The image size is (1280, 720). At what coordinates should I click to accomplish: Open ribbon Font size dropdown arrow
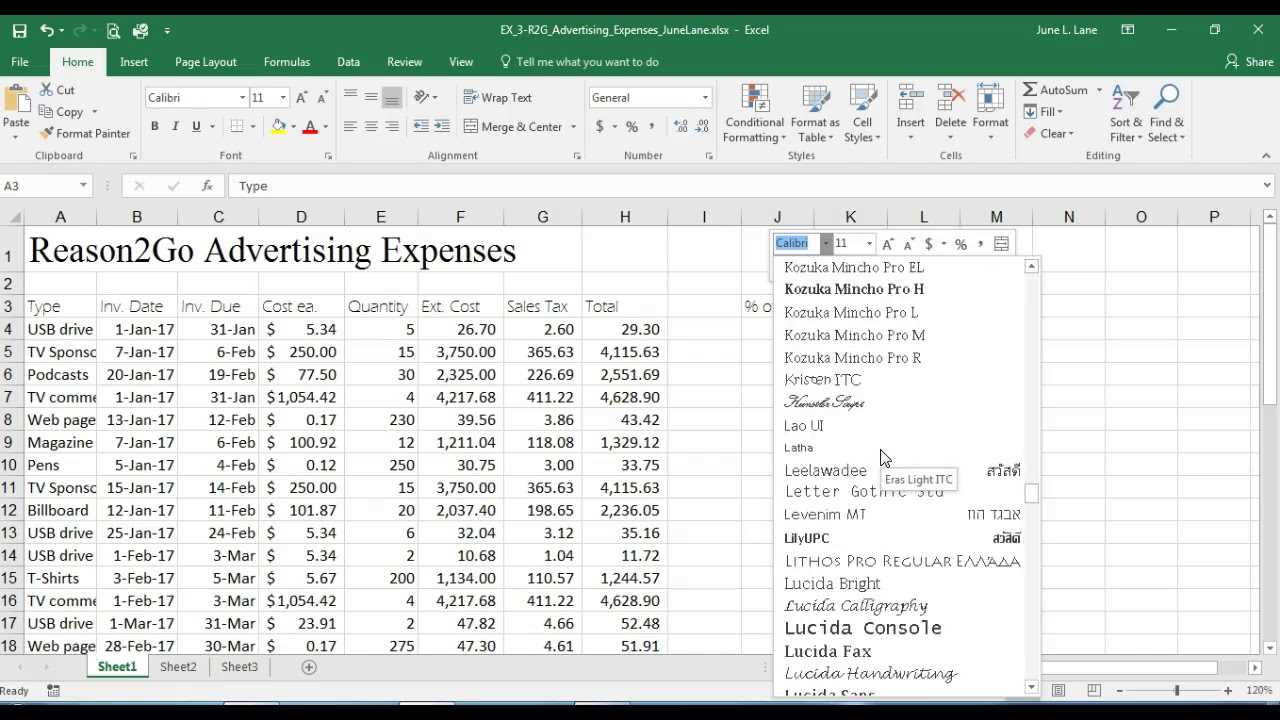[x=283, y=98]
